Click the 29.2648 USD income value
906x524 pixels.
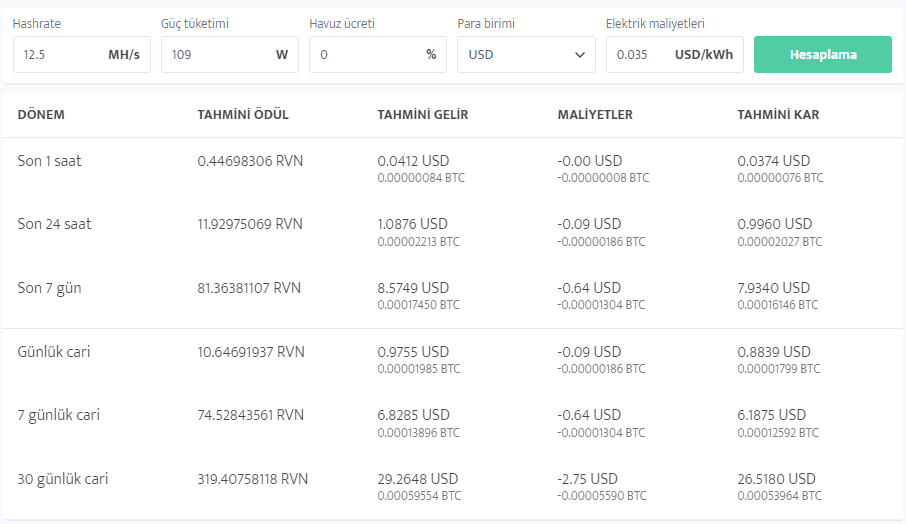tap(418, 478)
